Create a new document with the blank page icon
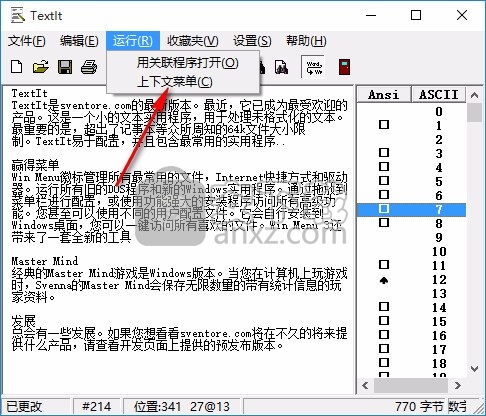Viewport: 486px width, 416px height. coord(17,67)
